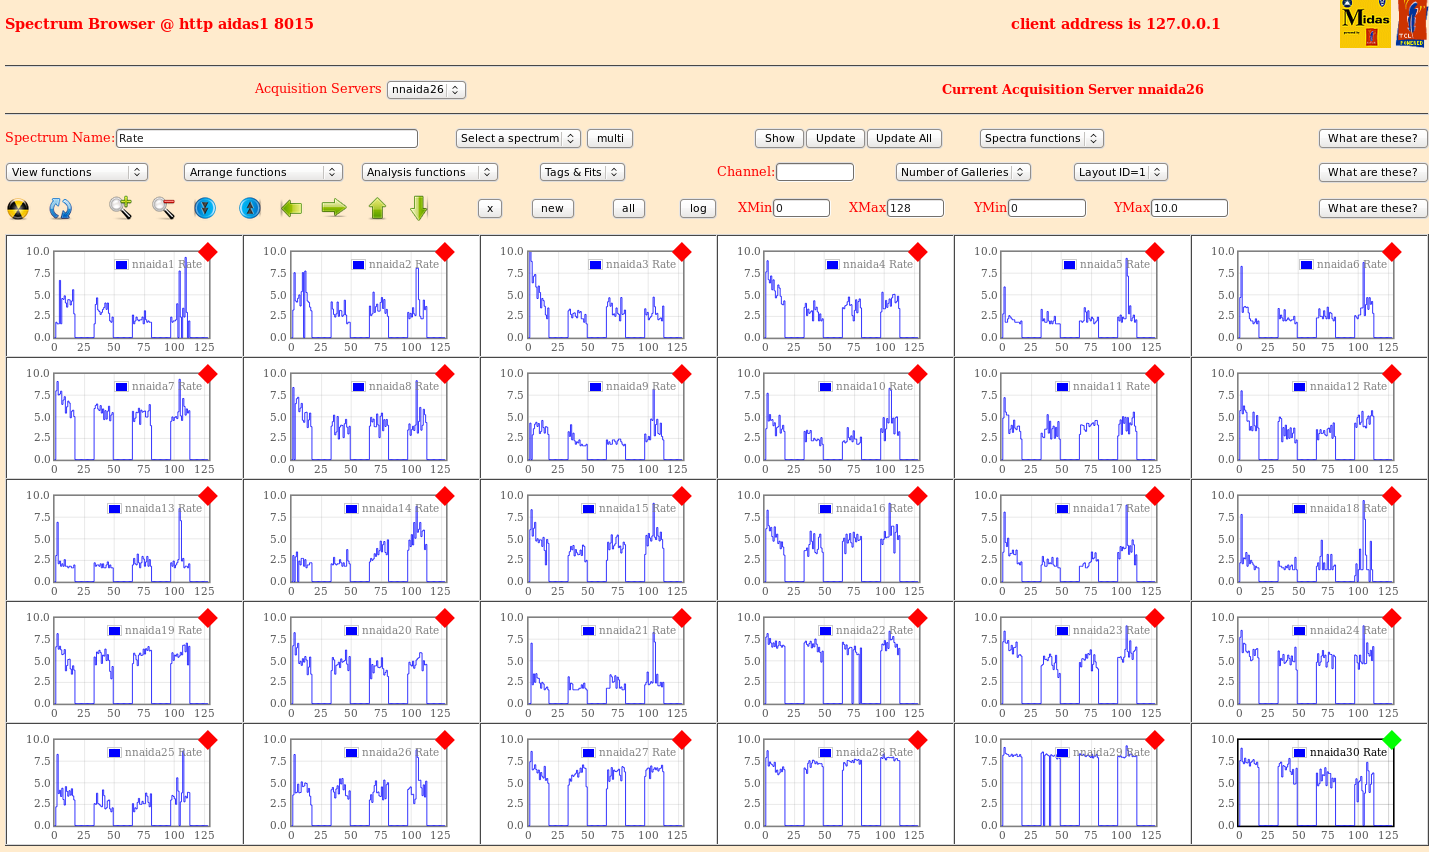Click the Spectrum Name input field
This screenshot has width=1429, height=852.
267,139
